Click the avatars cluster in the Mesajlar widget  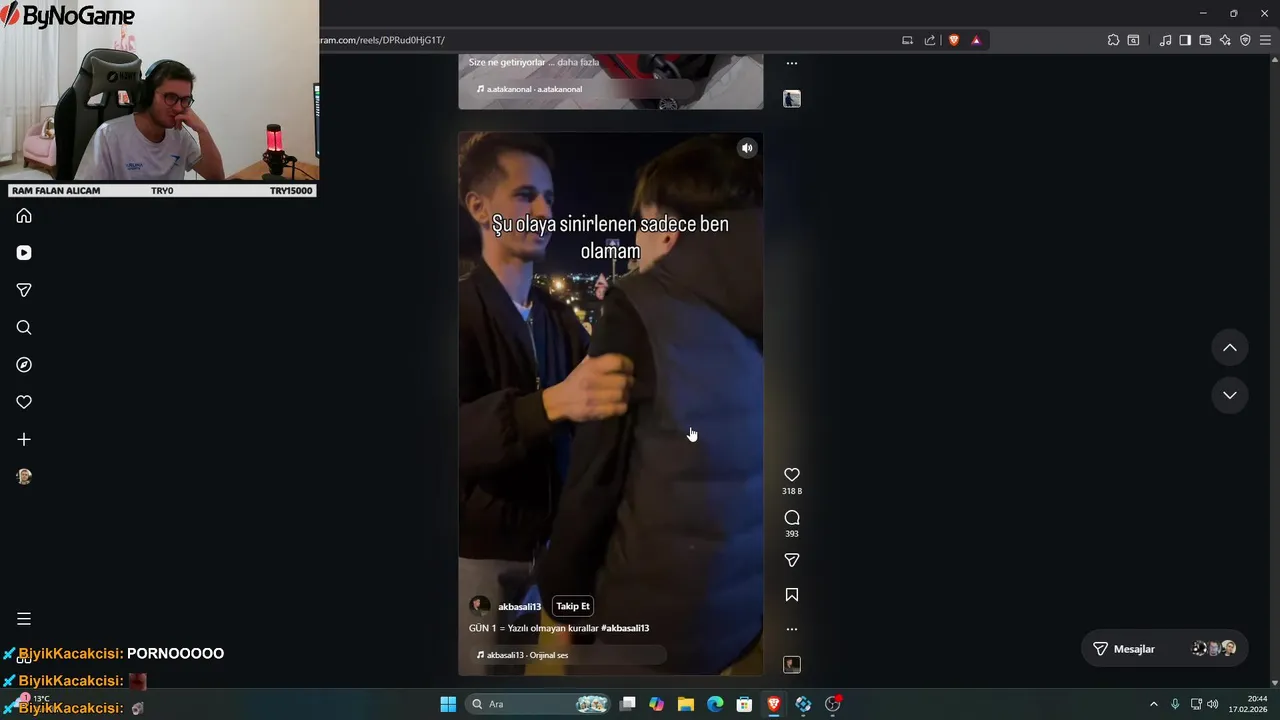click(1214, 649)
